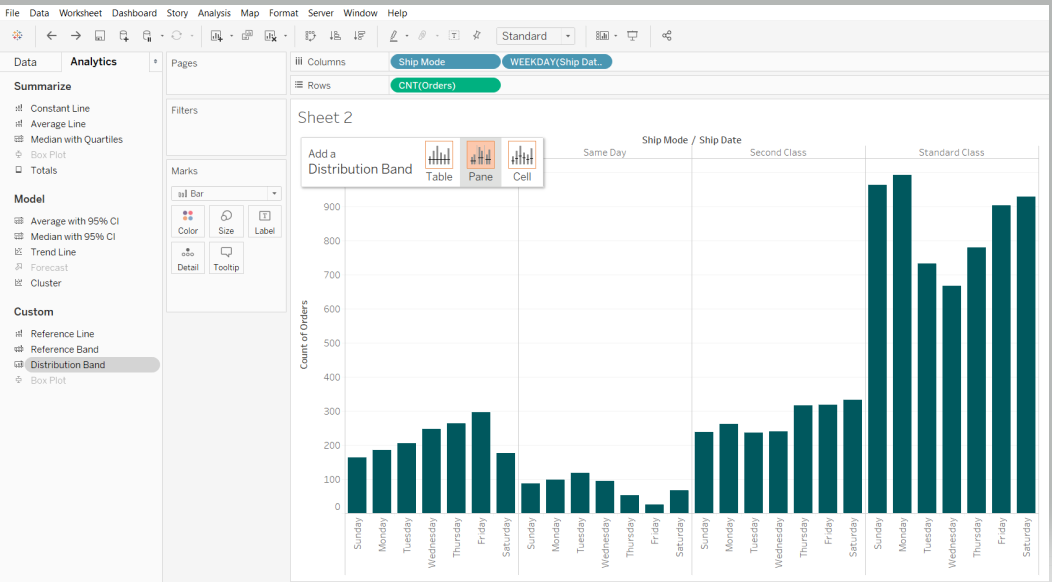Open the Size marks card
This screenshot has width=1052, height=582.
click(x=226, y=222)
